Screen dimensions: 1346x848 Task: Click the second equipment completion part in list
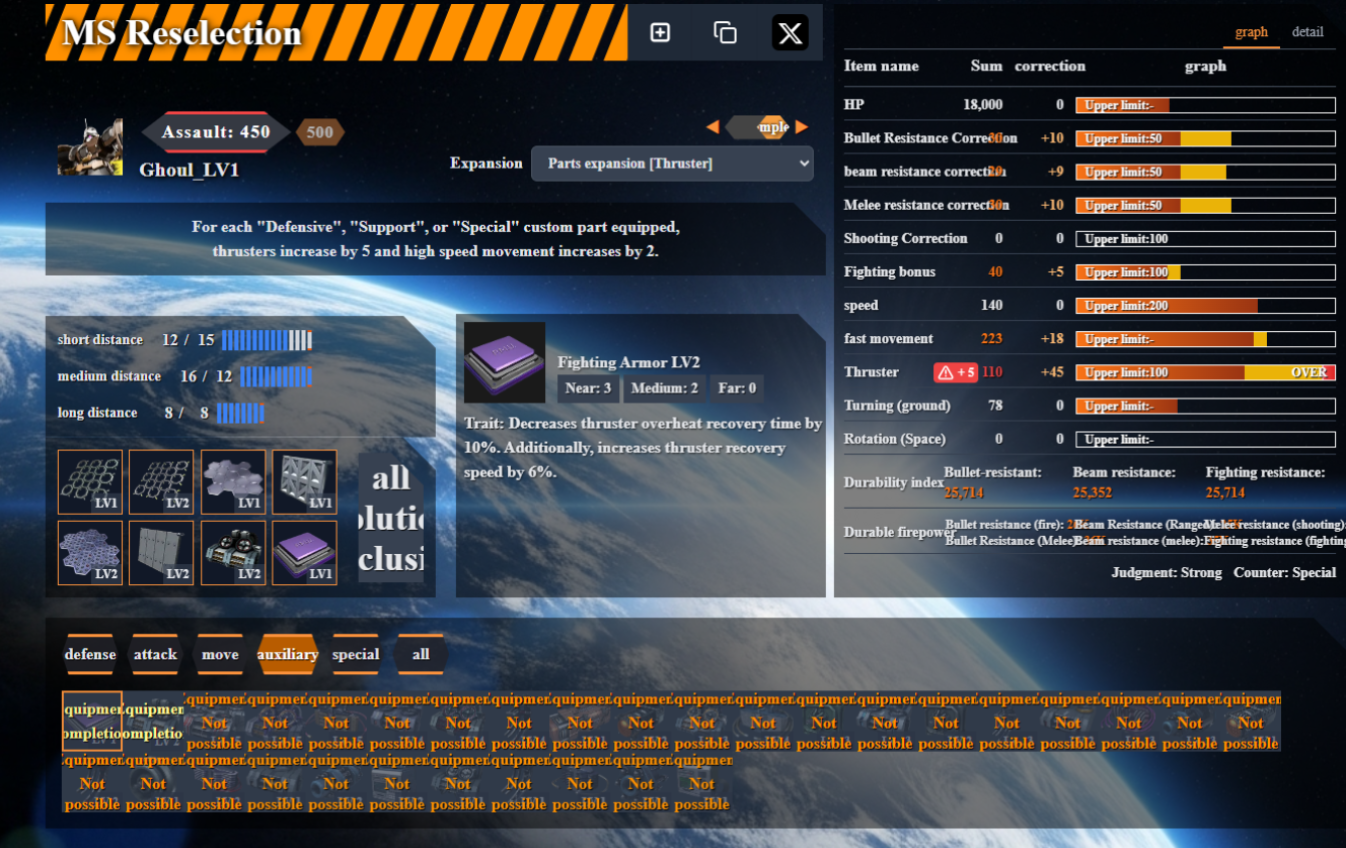pos(153,721)
